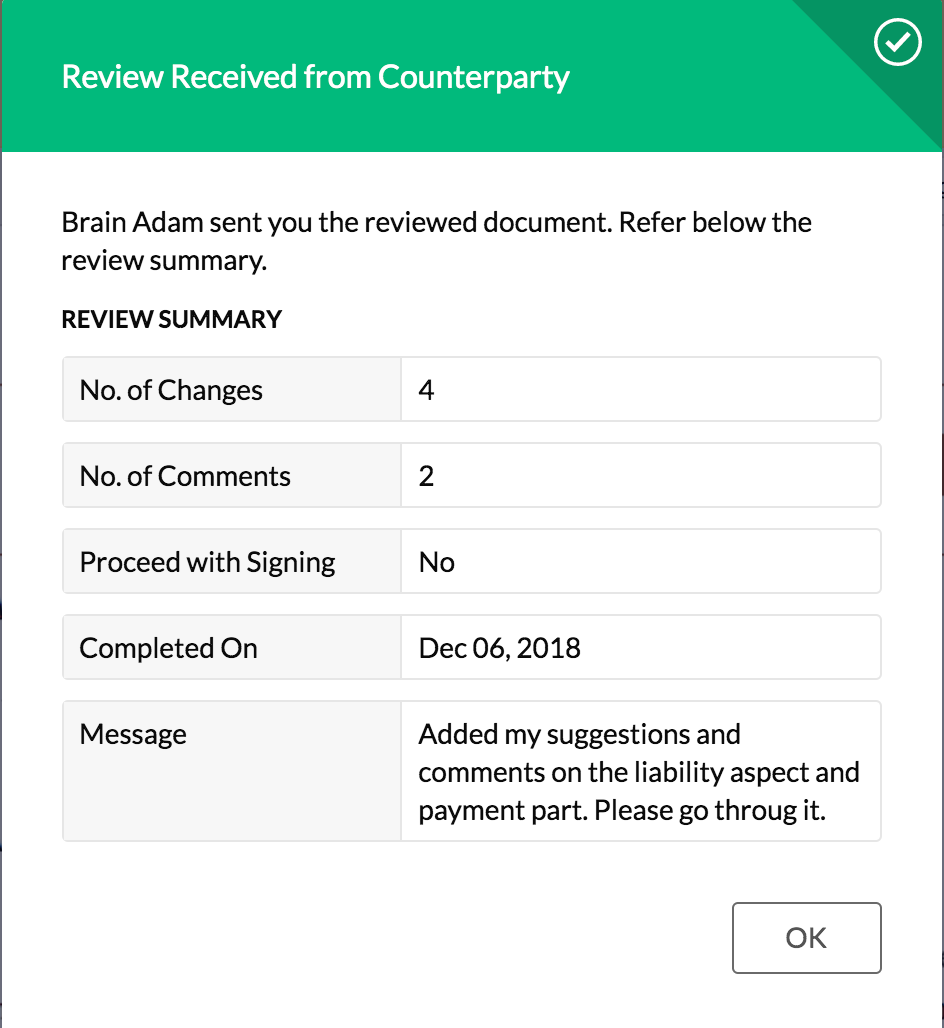The height and width of the screenshot is (1028, 944).
Task: Click the checkmark icon in header corner
Action: (897, 42)
